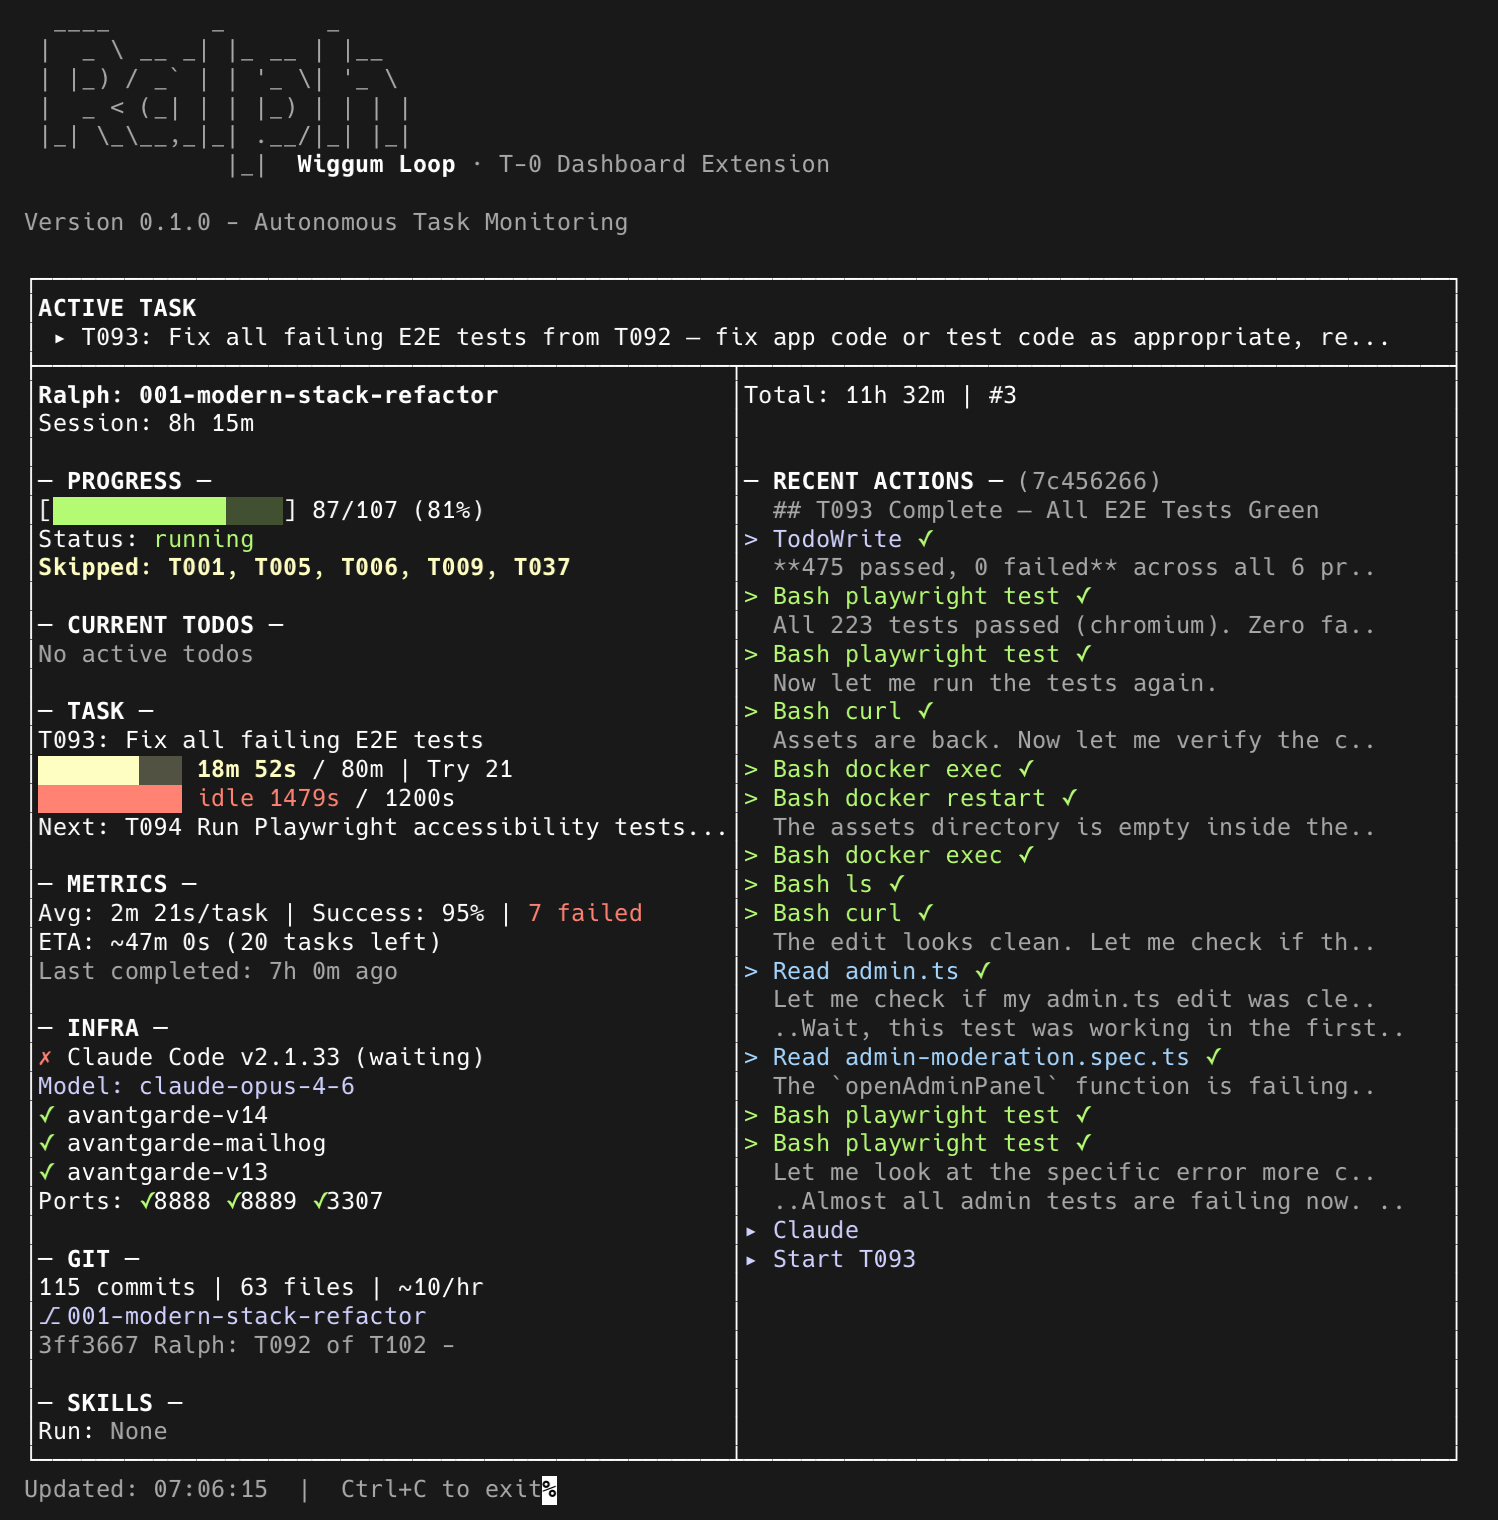This screenshot has height=1520, width=1498.
Task: Select the PROGRESS section header
Action: click(124, 481)
